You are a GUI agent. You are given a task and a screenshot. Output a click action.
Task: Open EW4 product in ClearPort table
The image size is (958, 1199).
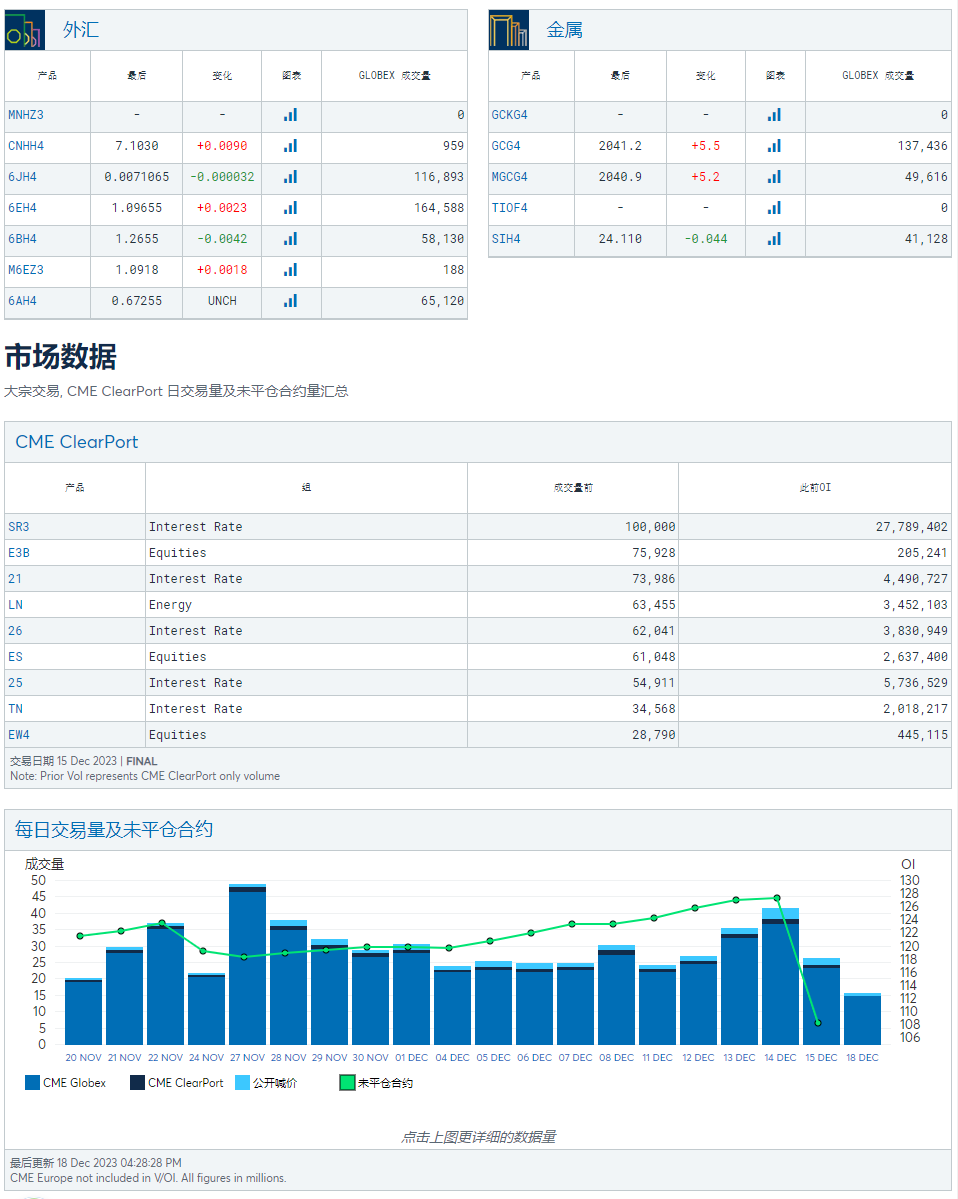(18, 735)
